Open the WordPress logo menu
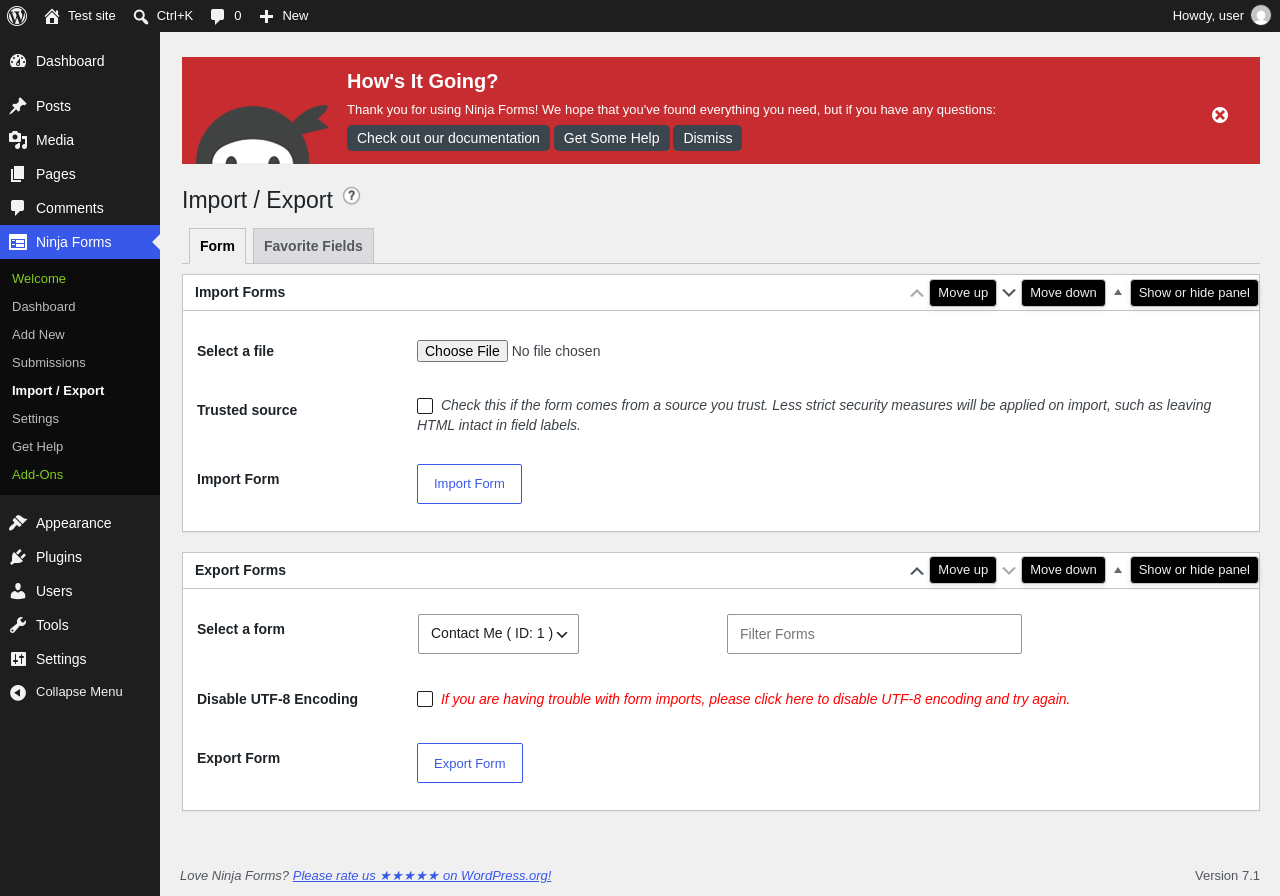The width and height of the screenshot is (1280, 896). point(17,16)
